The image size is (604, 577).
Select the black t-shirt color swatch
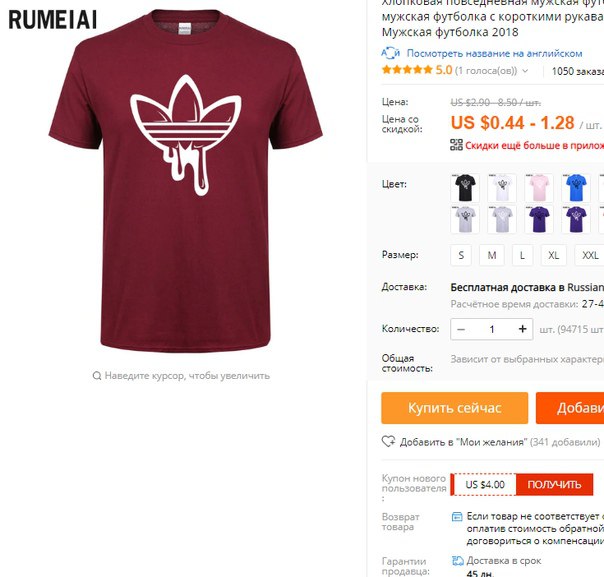click(465, 188)
